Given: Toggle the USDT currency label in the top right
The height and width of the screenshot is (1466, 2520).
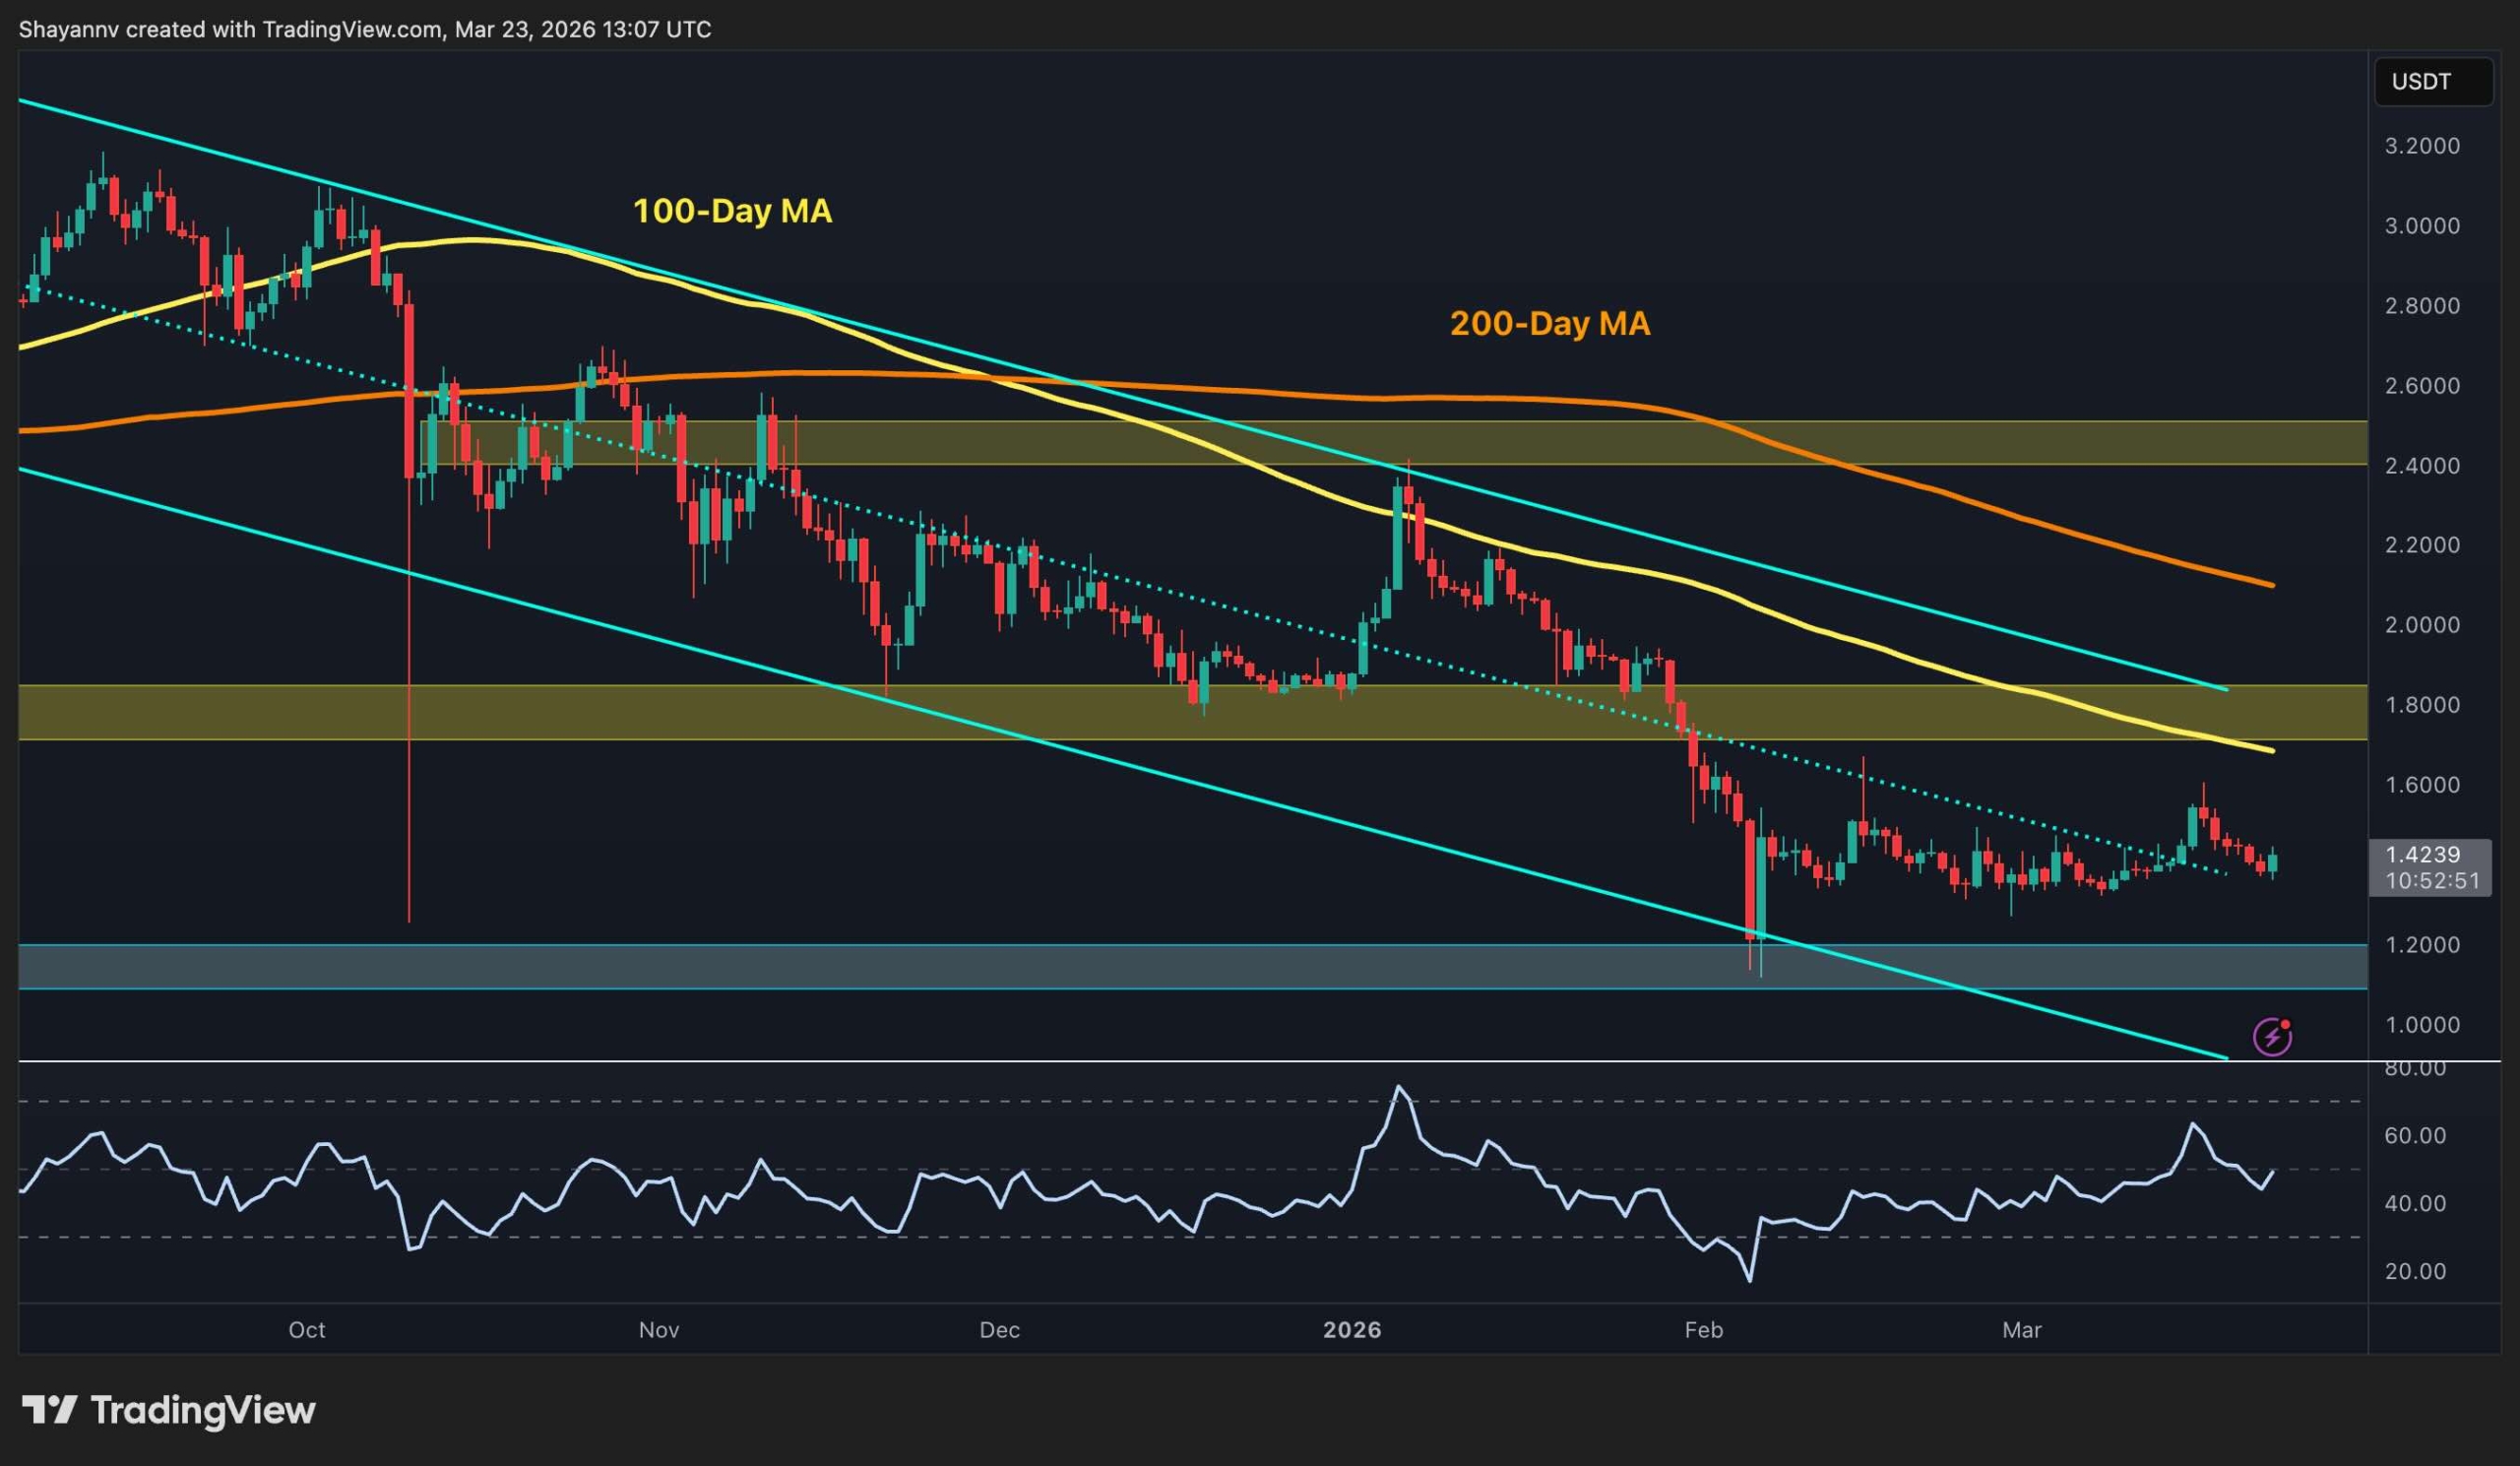Looking at the screenshot, I should click(x=2434, y=82).
